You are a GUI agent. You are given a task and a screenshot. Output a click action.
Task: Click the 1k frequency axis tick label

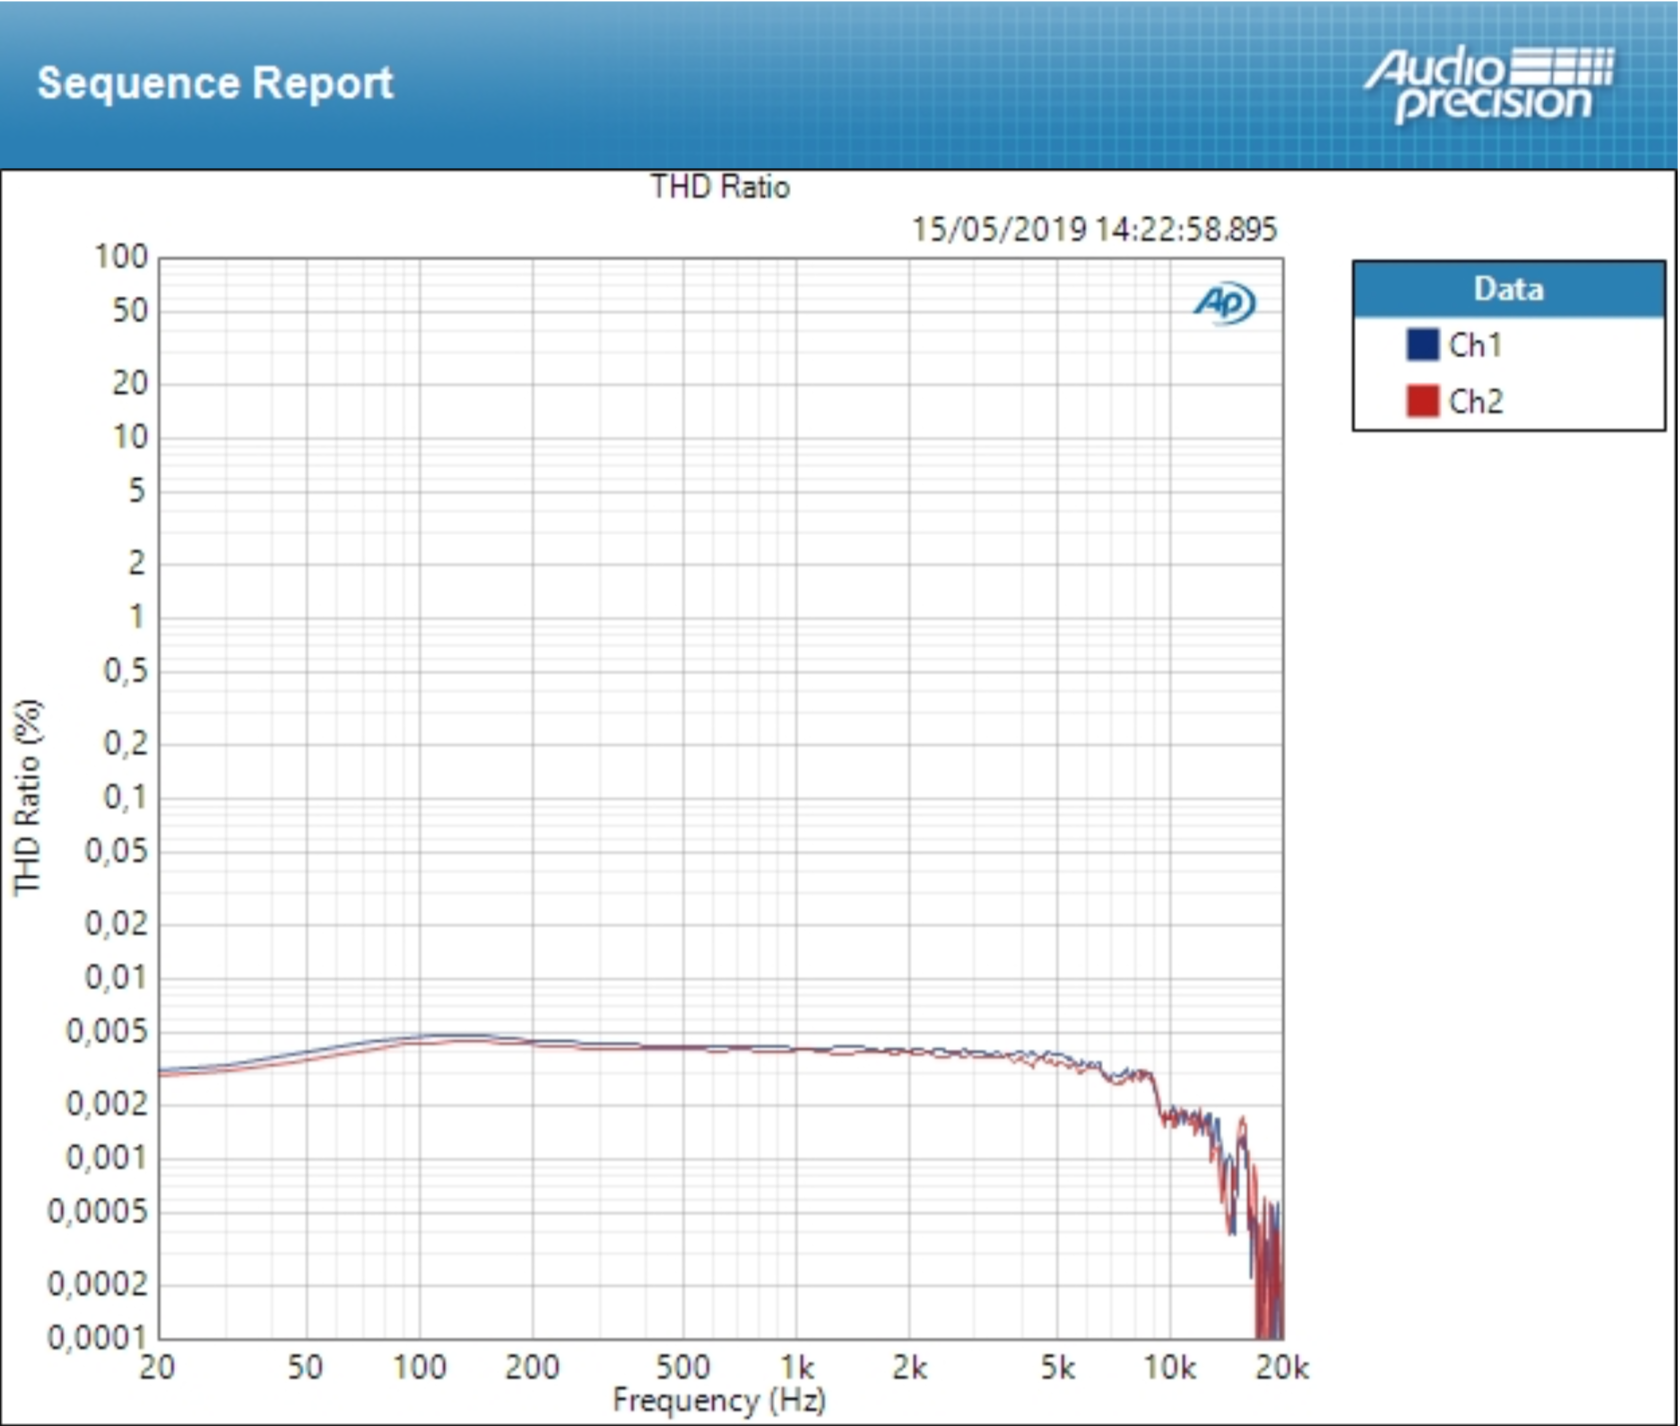click(x=797, y=1366)
